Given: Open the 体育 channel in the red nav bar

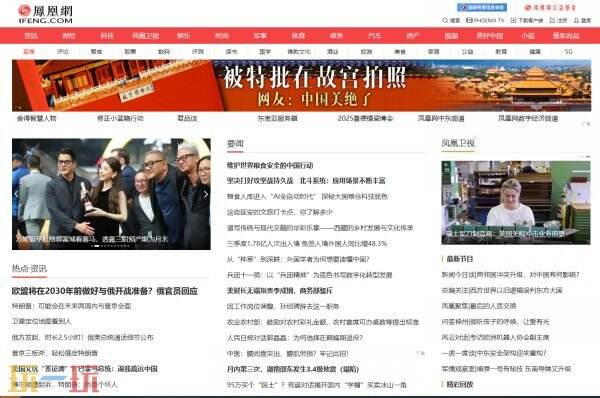Looking at the screenshot, I should pyautogui.click(x=298, y=36).
